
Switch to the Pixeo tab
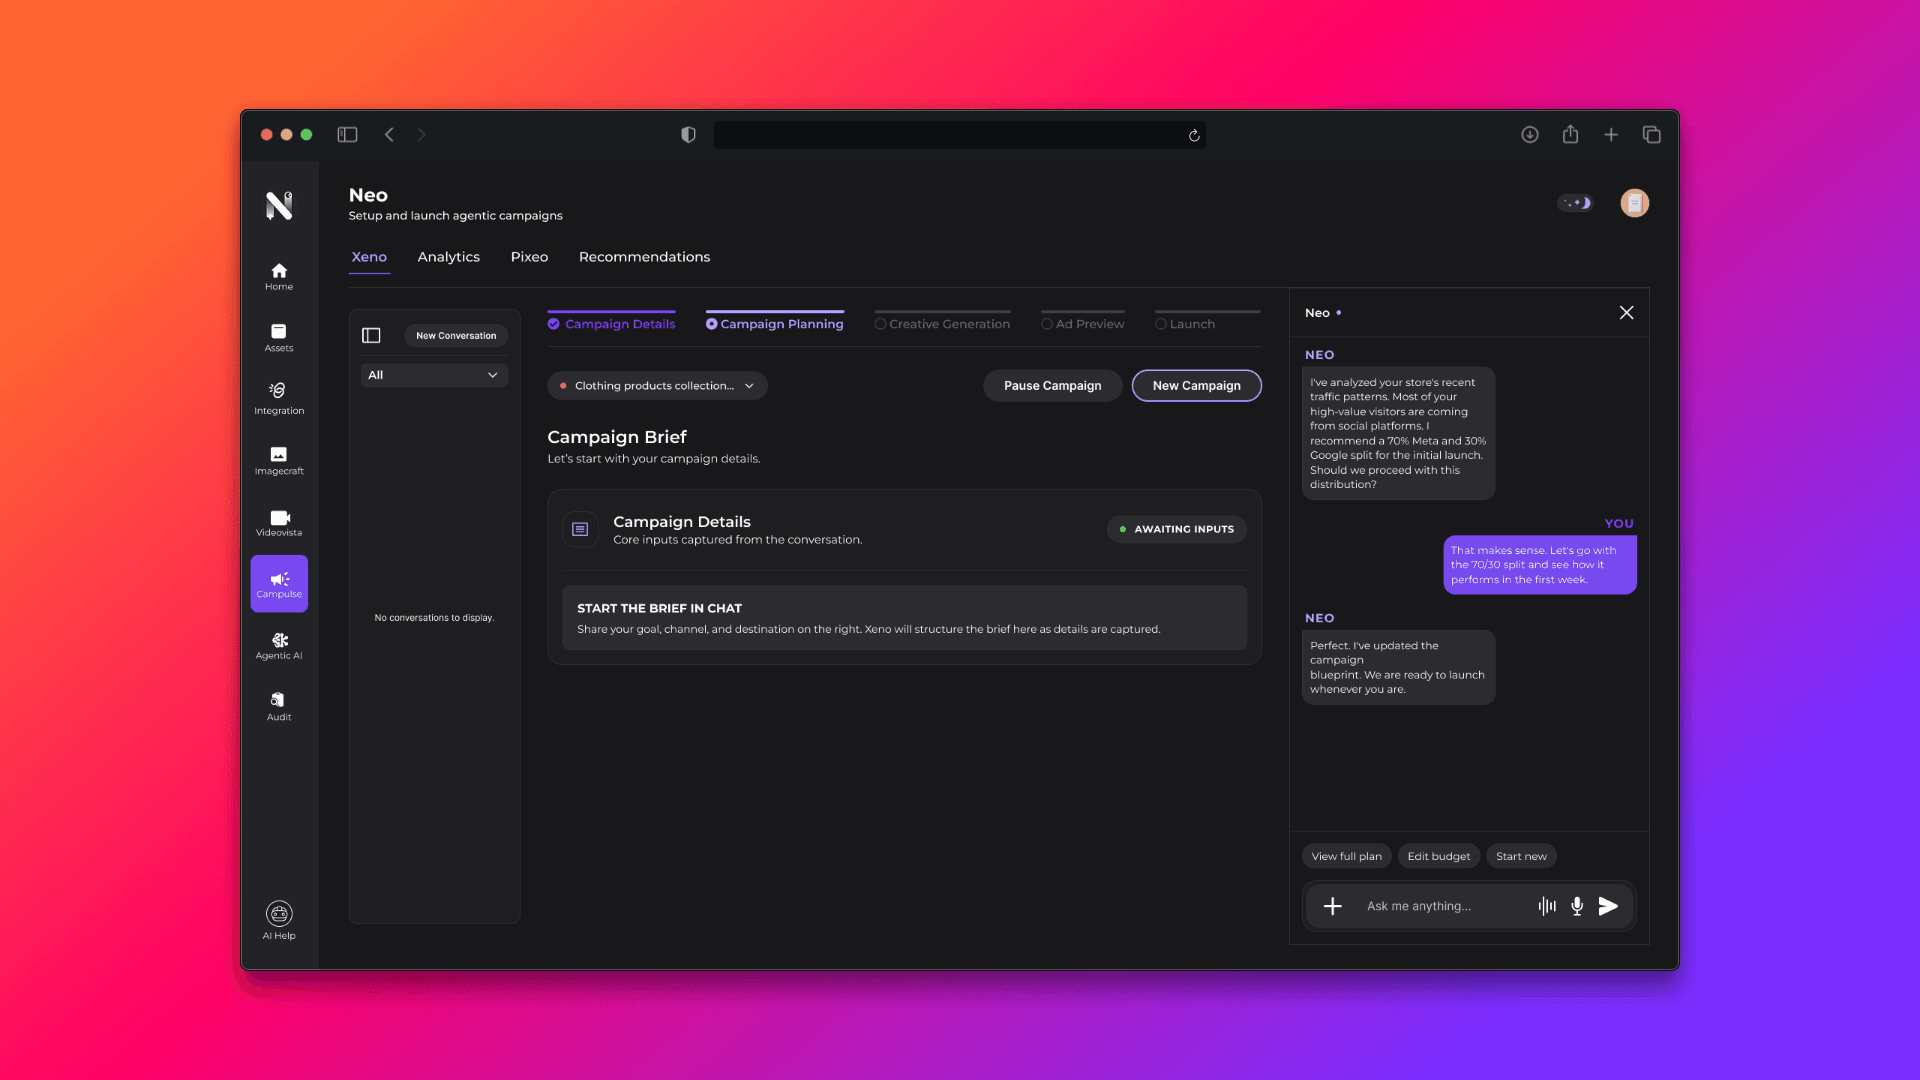[529, 257]
